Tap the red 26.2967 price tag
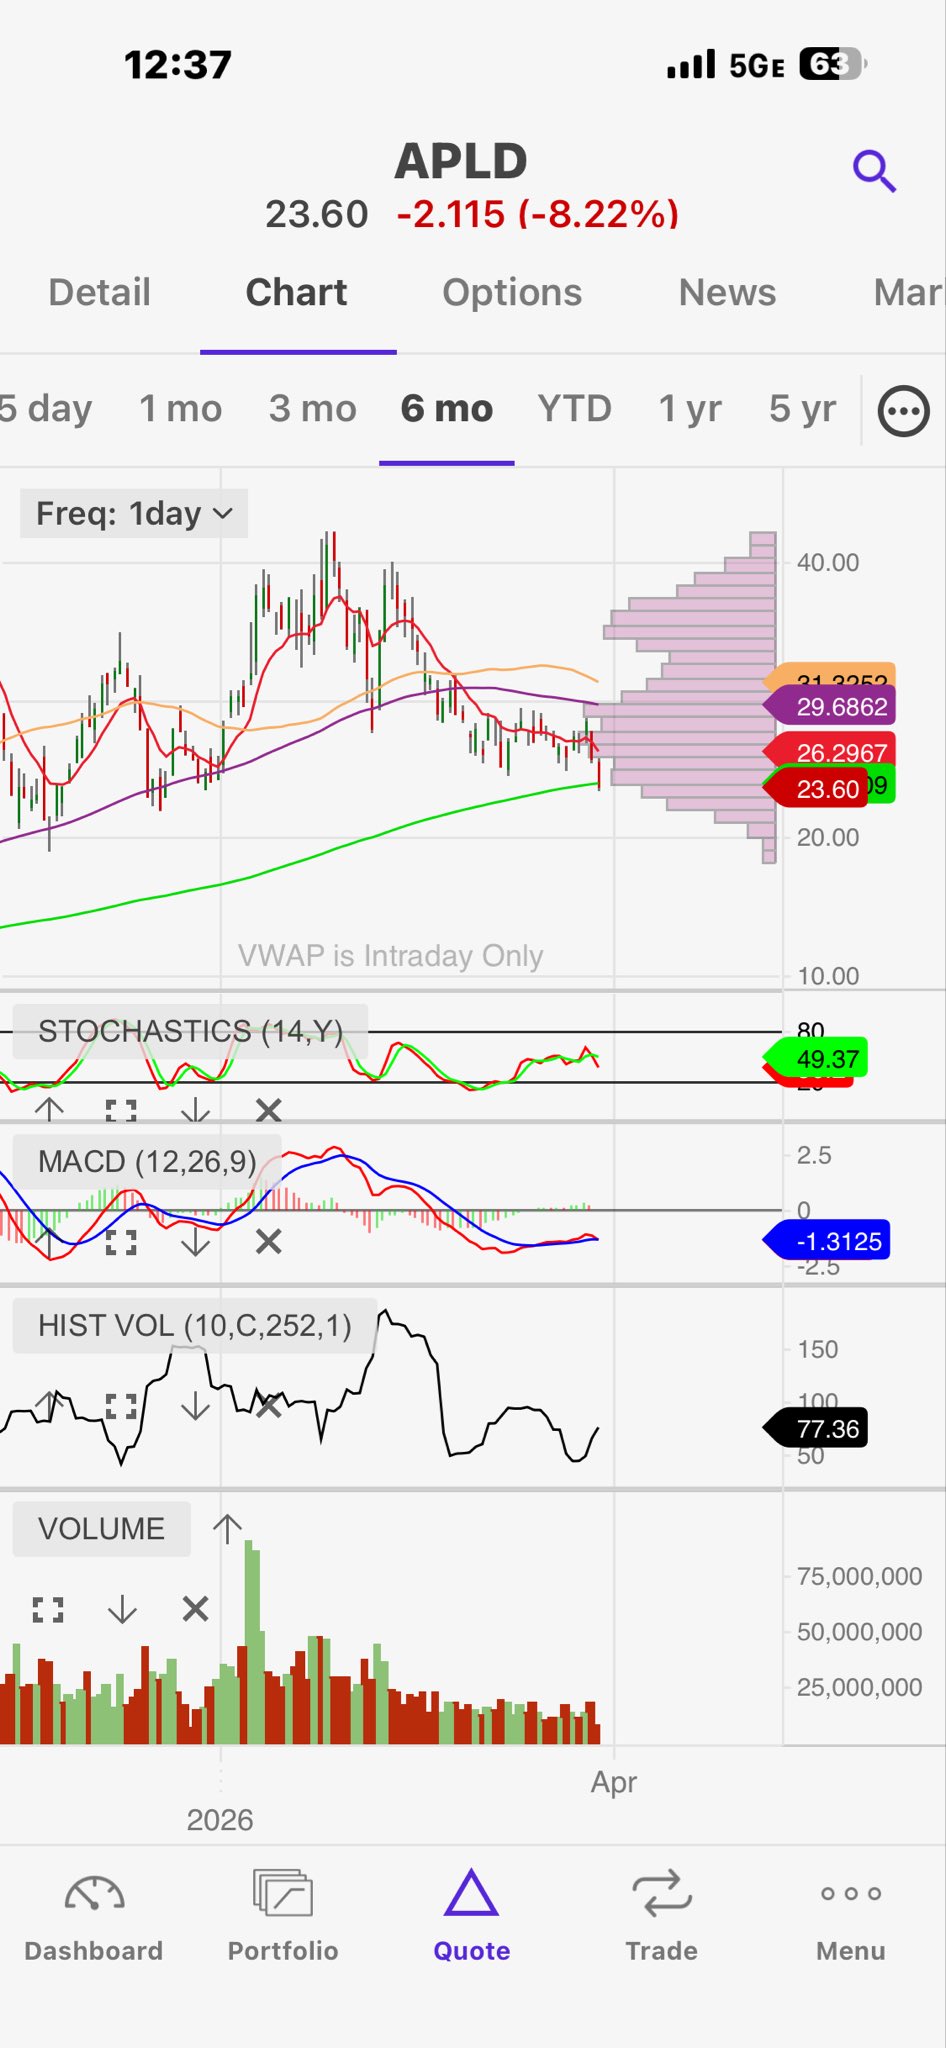This screenshot has width=946, height=2048. click(x=830, y=750)
